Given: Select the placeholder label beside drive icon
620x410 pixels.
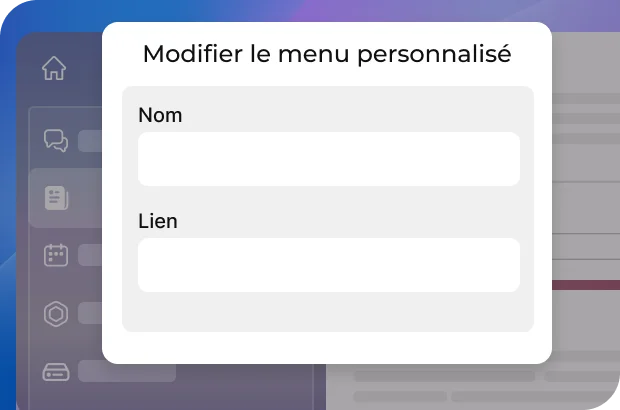Looking at the screenshot, I should pos(126,371).
